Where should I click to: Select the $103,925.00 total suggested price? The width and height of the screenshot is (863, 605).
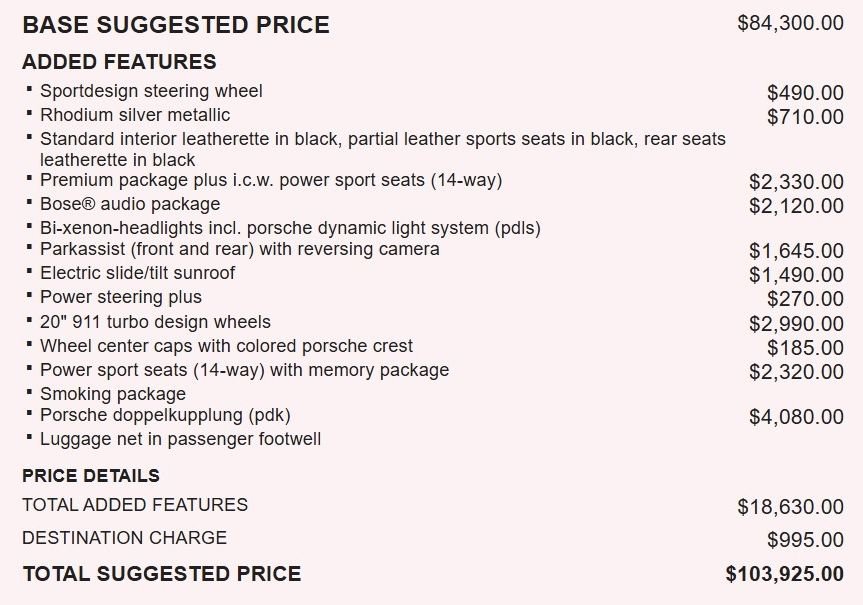tap(785, 574)
